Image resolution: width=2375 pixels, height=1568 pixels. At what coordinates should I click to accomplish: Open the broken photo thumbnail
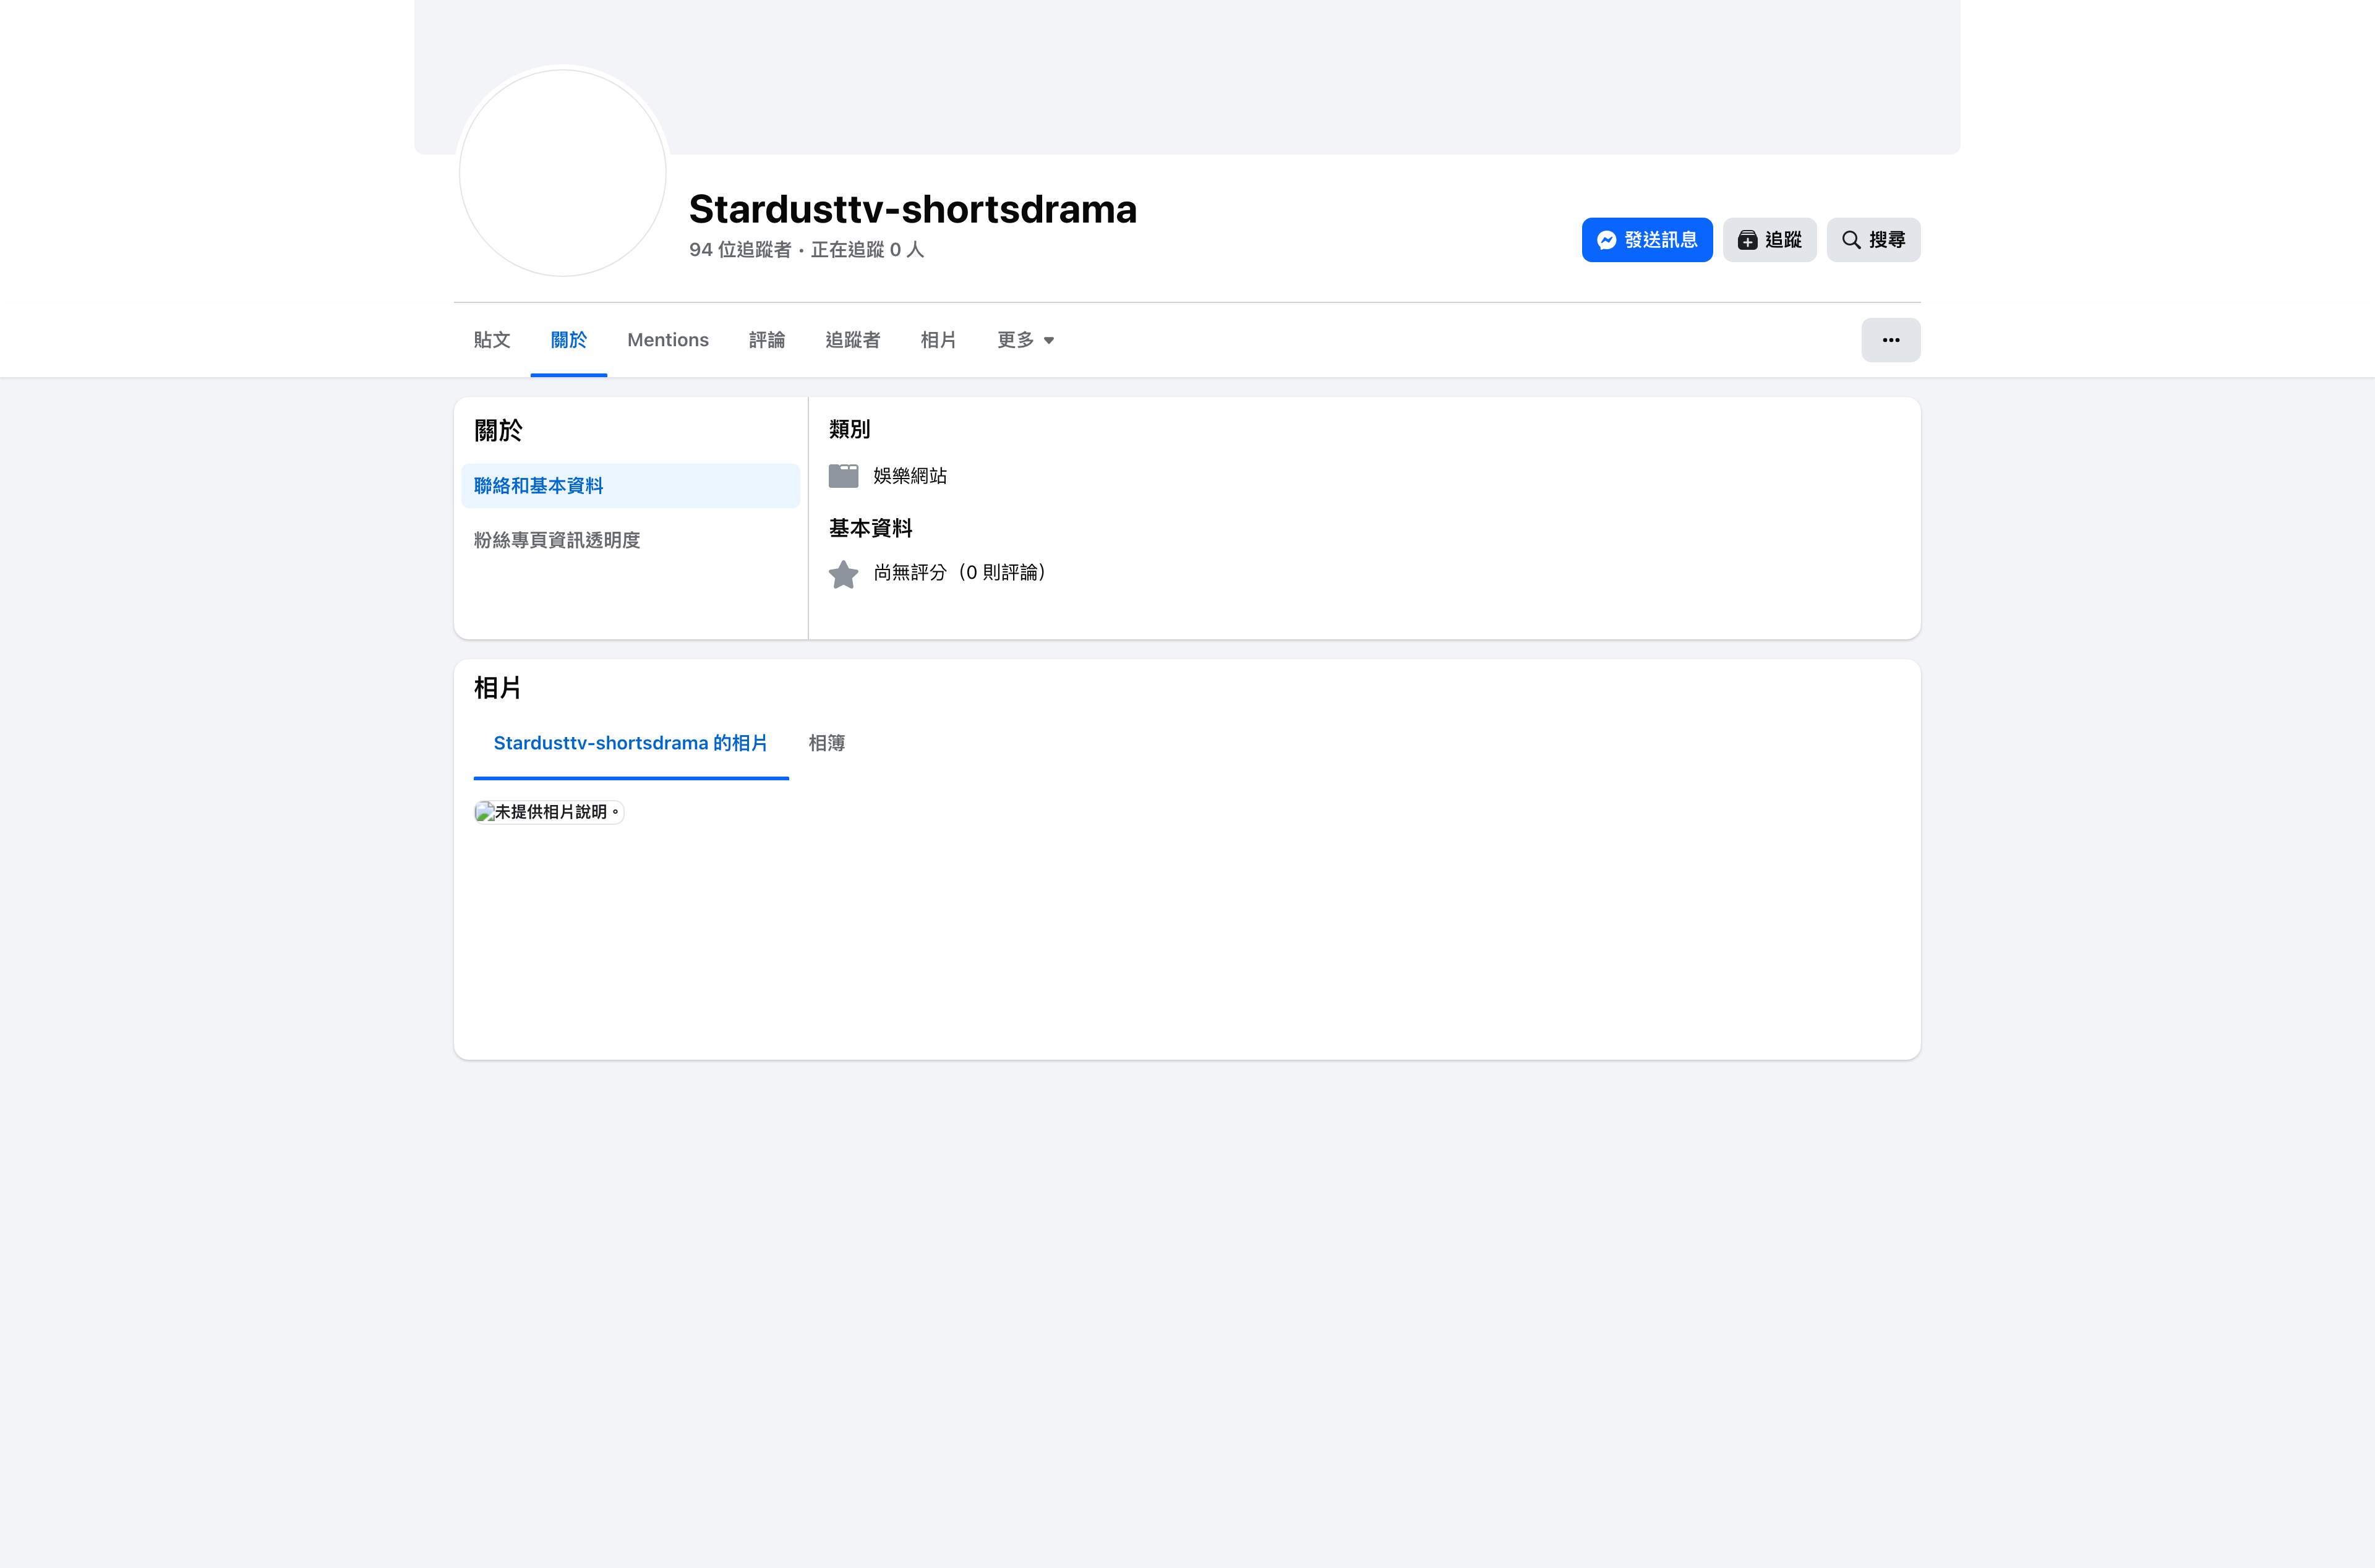pyautogui.click(x=548, y=812)
